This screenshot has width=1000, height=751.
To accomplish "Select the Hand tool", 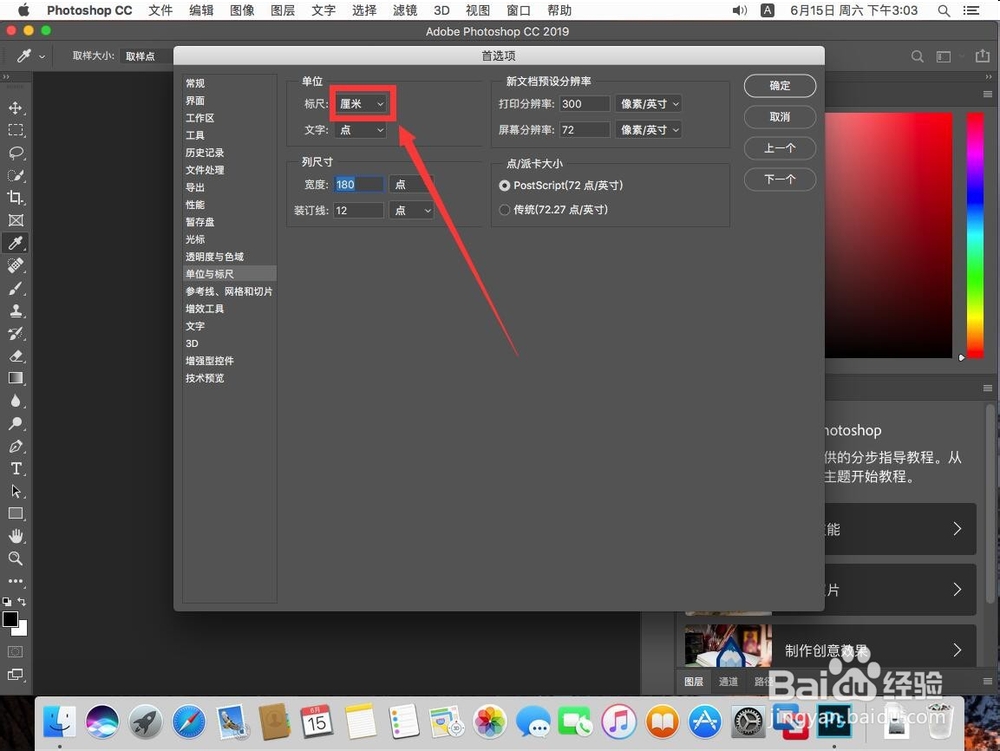I will coord(15,536).
